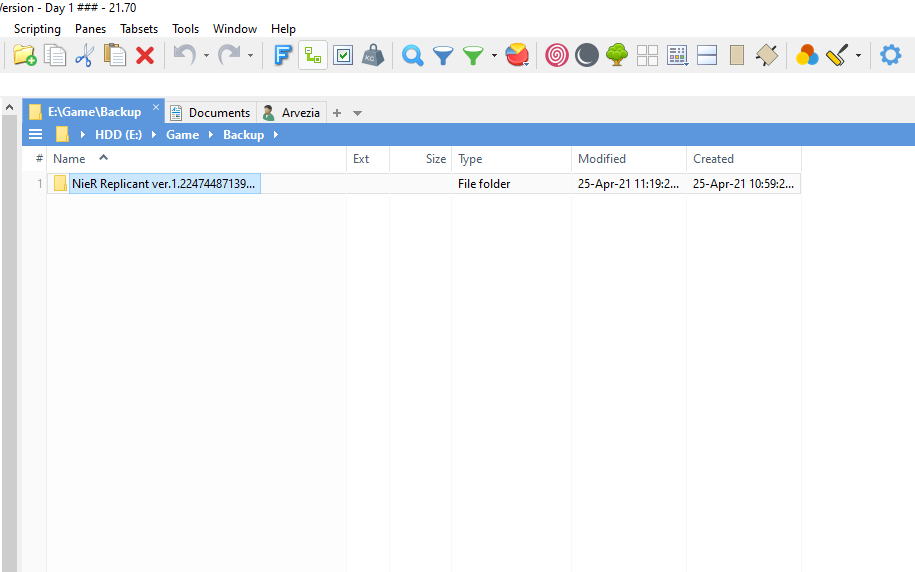Image resolution: width=915 pixels, height=572 pixels.
Task: Sort by the Modified column header
Action: (x=602, y=159)
